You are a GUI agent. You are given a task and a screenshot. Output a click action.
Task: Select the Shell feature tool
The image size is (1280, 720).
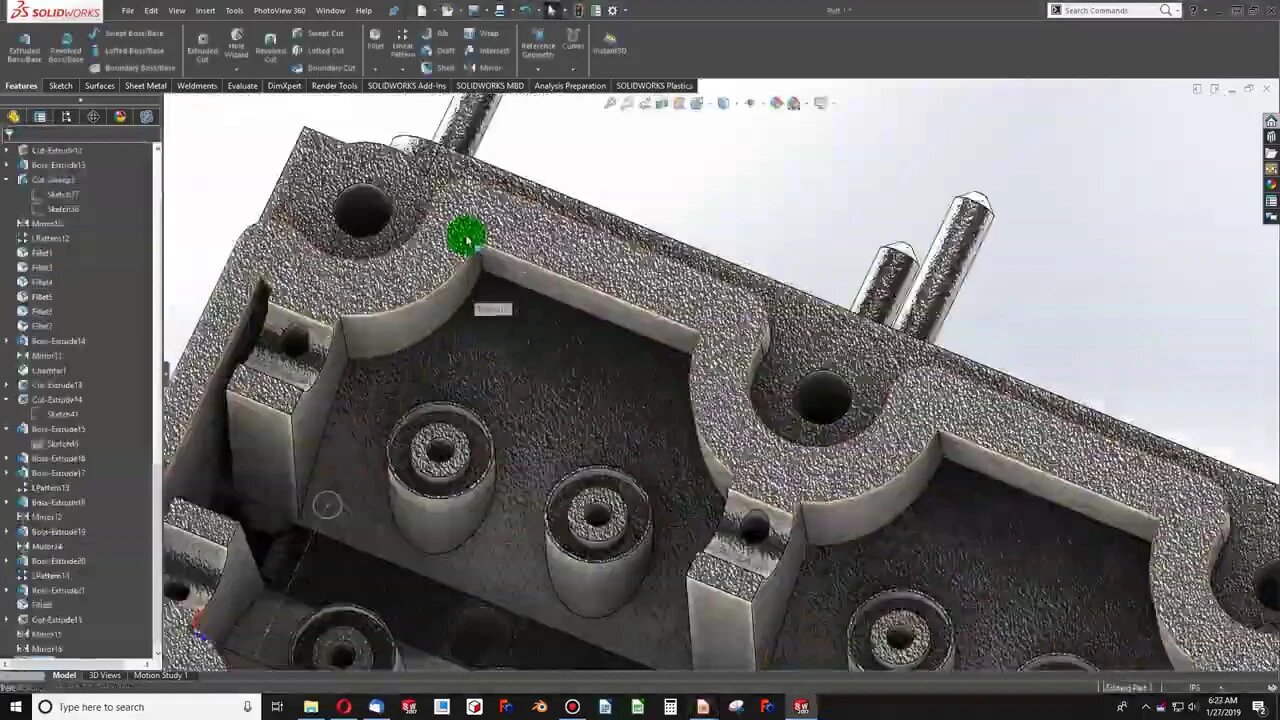point(438,68)
